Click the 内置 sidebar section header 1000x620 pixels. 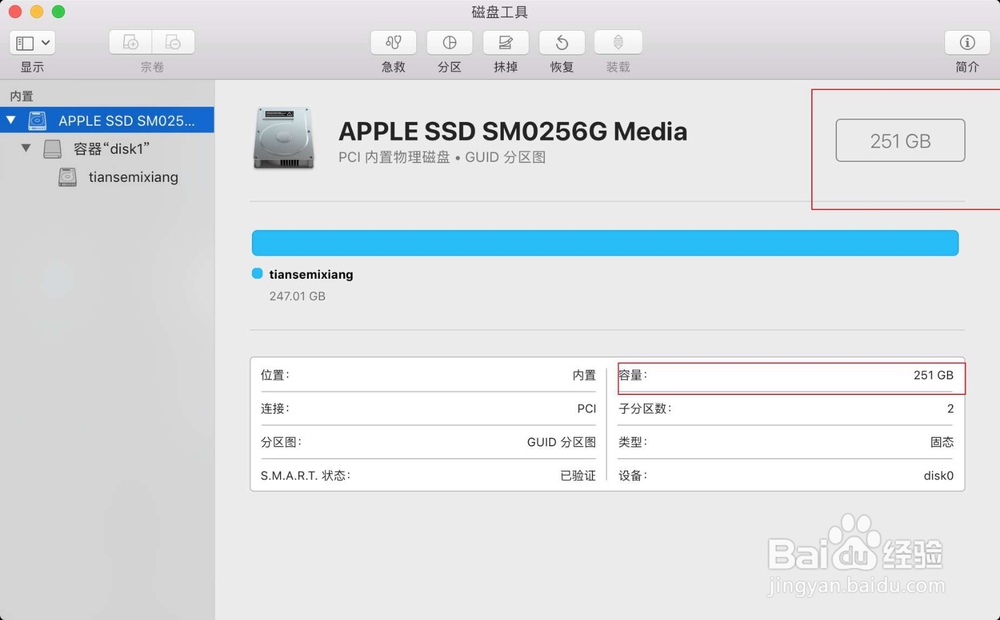point(21,96)
